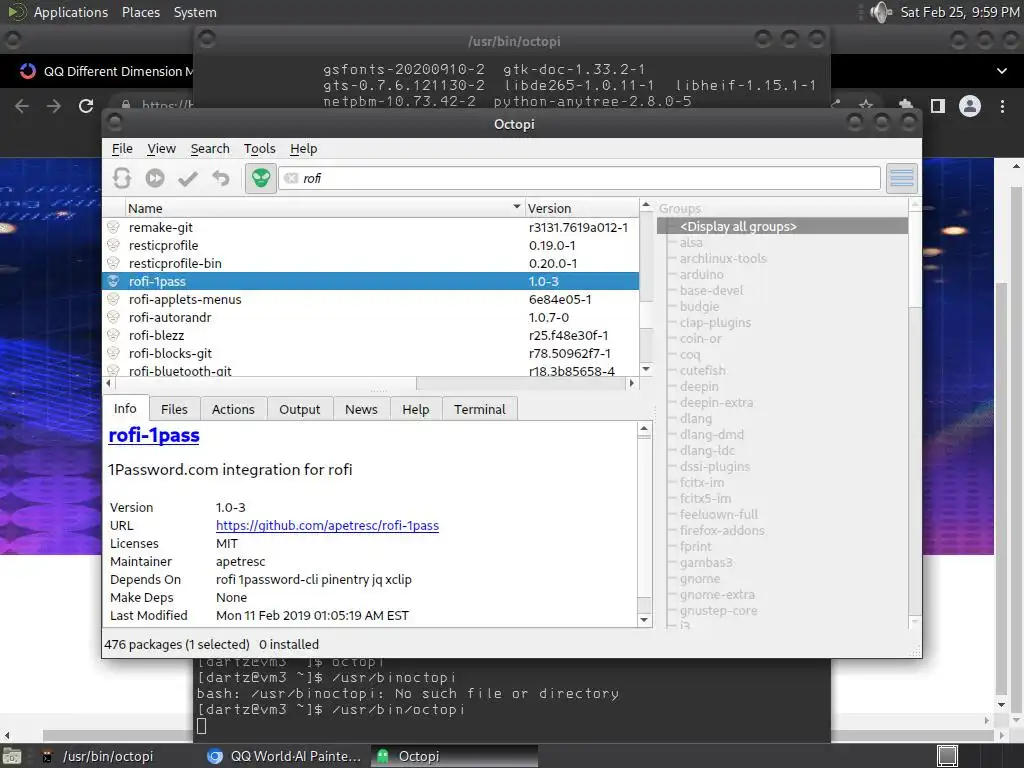Screen dimensions: 1024x768
Task: Select the remake-git package row
Action: (x=371, y=227)
